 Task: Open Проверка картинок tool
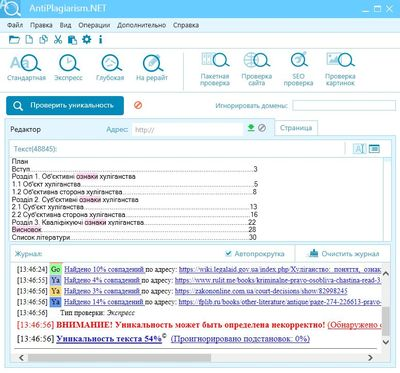[x=340, y=69]
